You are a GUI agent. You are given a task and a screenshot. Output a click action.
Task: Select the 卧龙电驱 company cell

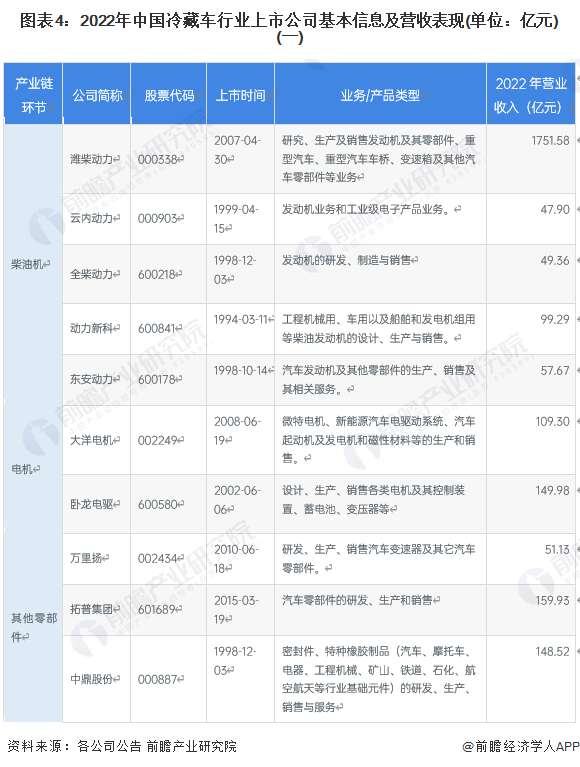click(x=94, y=504)
